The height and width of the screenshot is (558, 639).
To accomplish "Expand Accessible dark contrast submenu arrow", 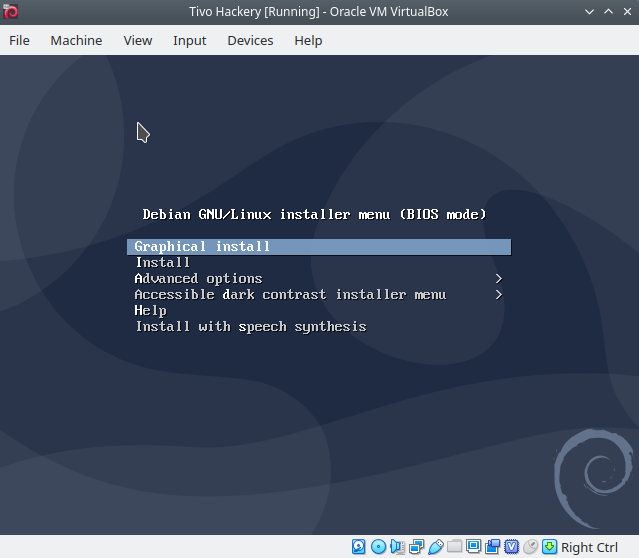I will tap(499, 295).
